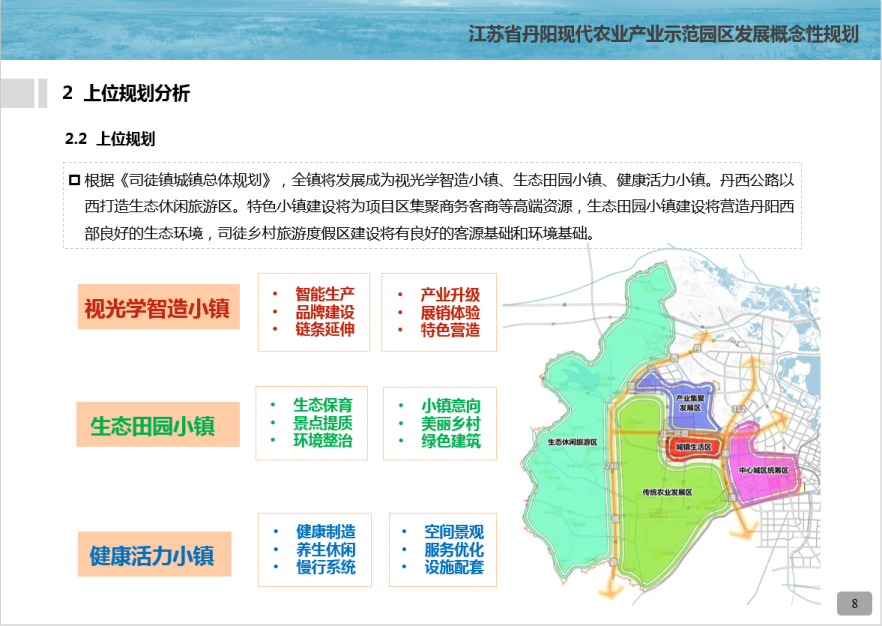Click the blue text 空间景观

tap(454, 532)
